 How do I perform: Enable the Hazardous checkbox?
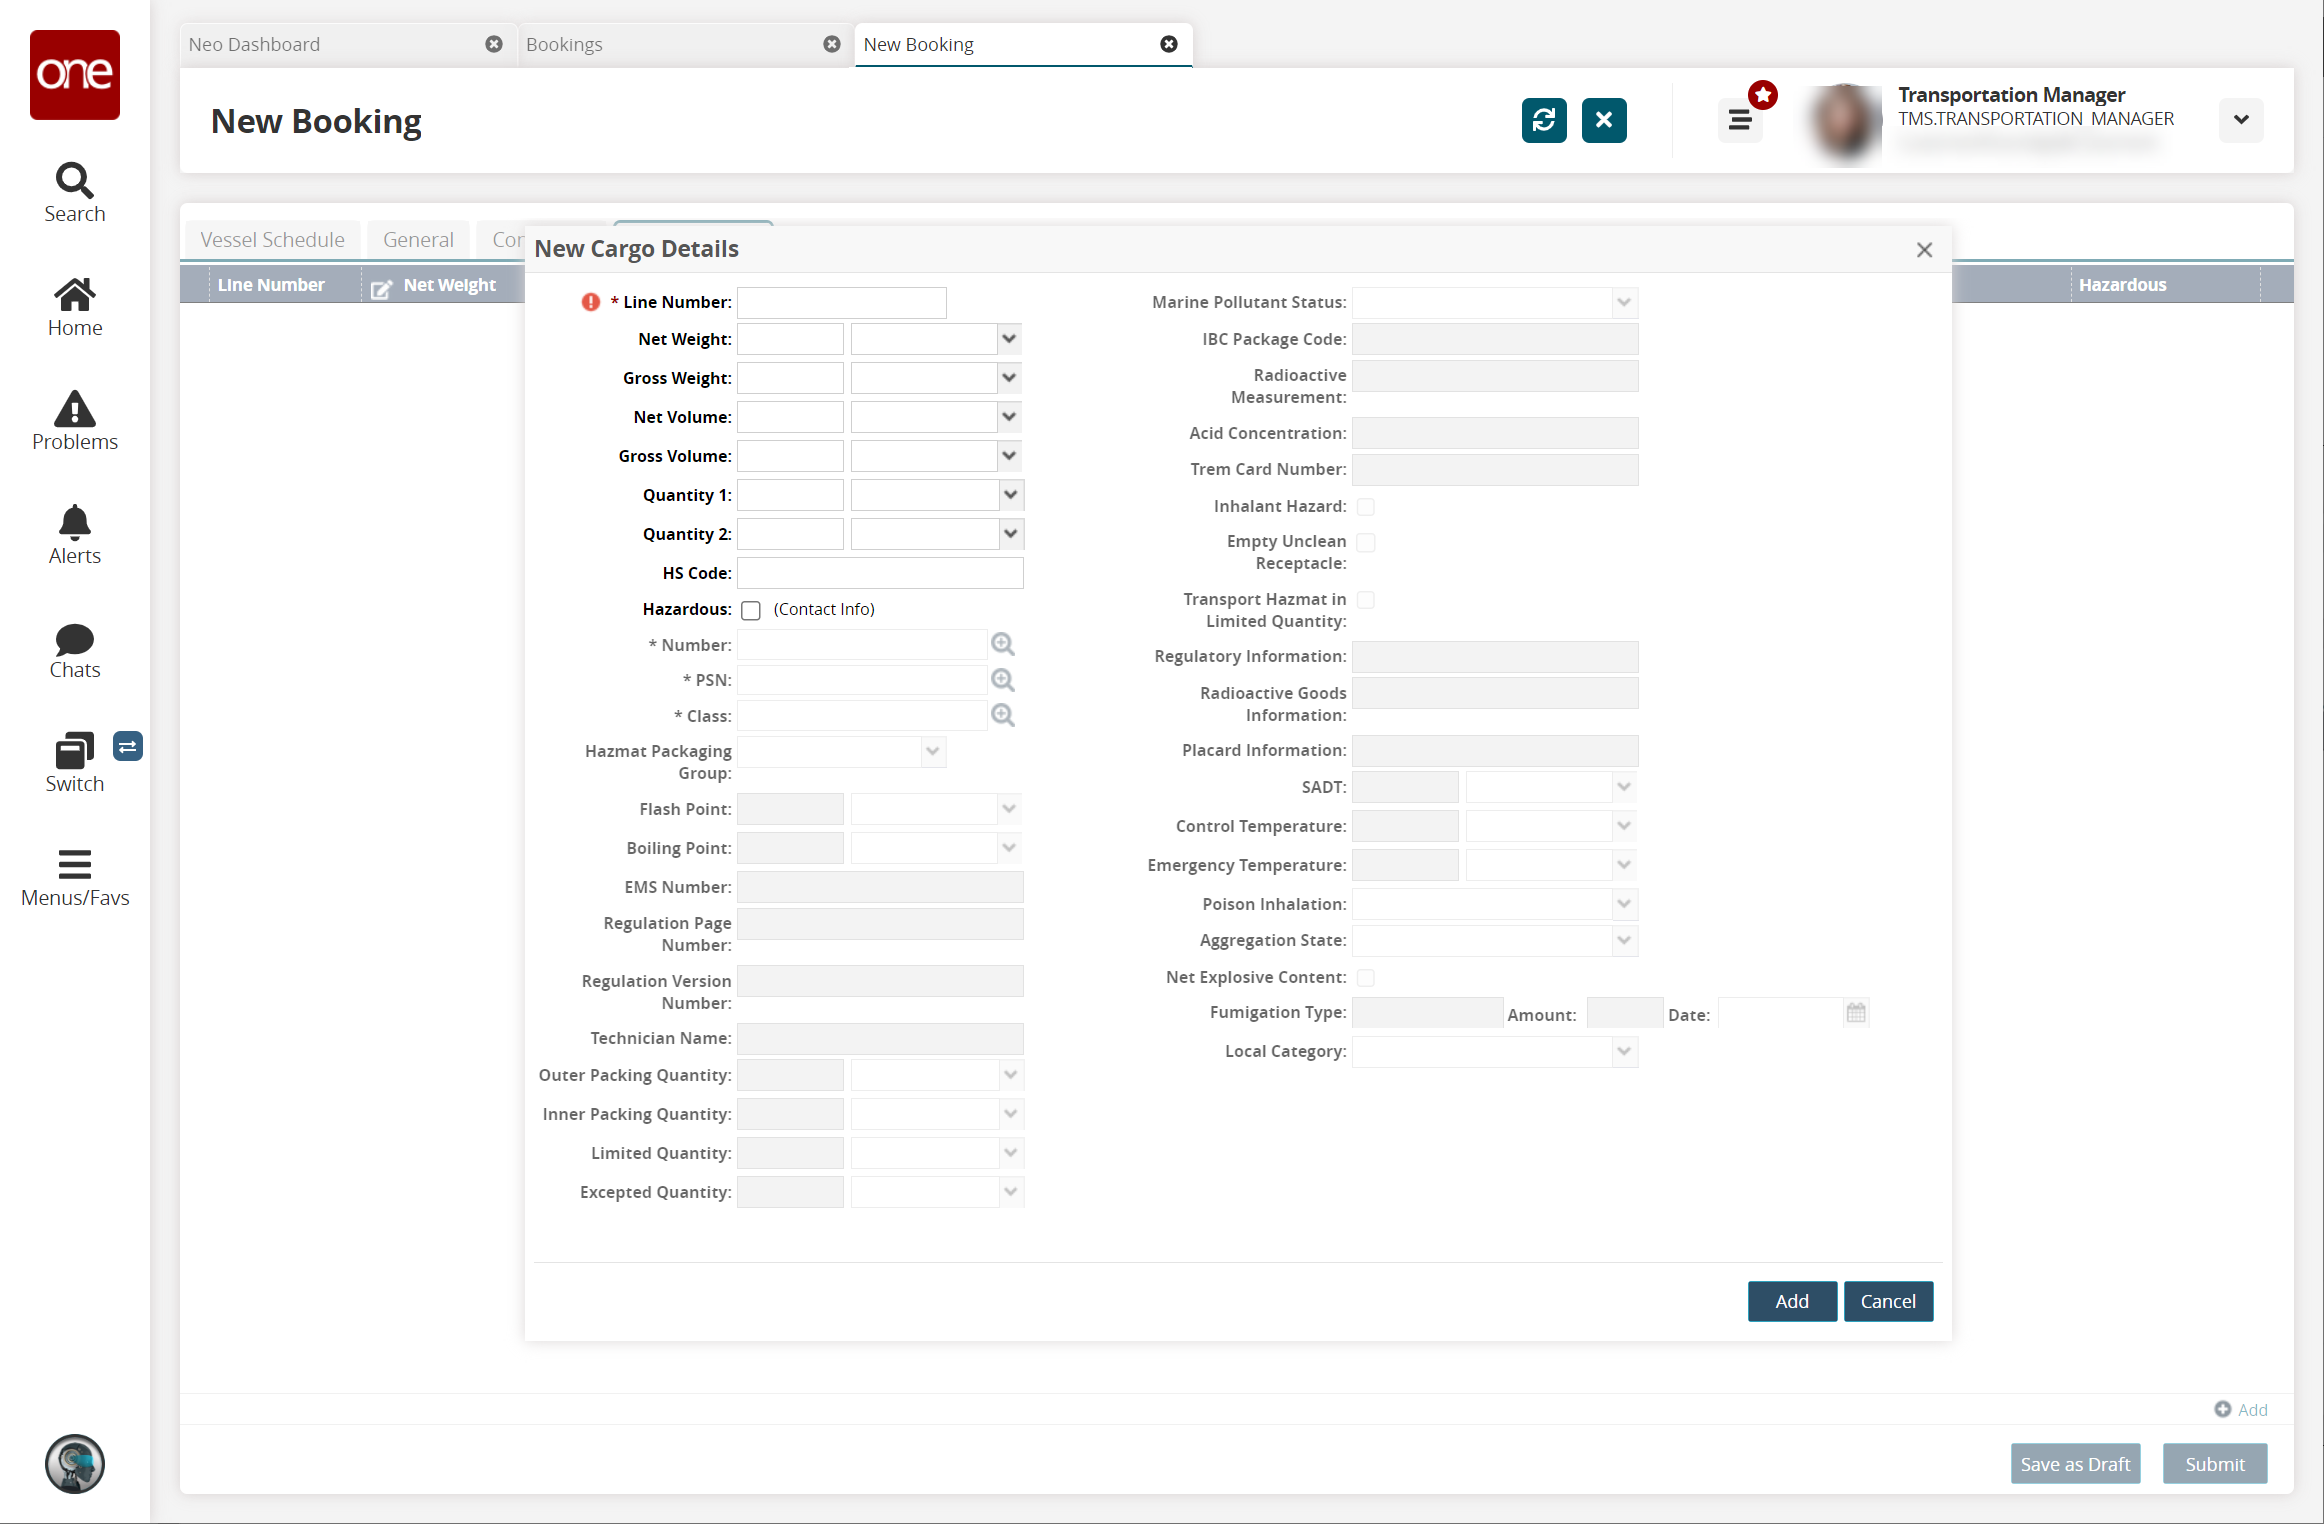click(x=748, y=609)
